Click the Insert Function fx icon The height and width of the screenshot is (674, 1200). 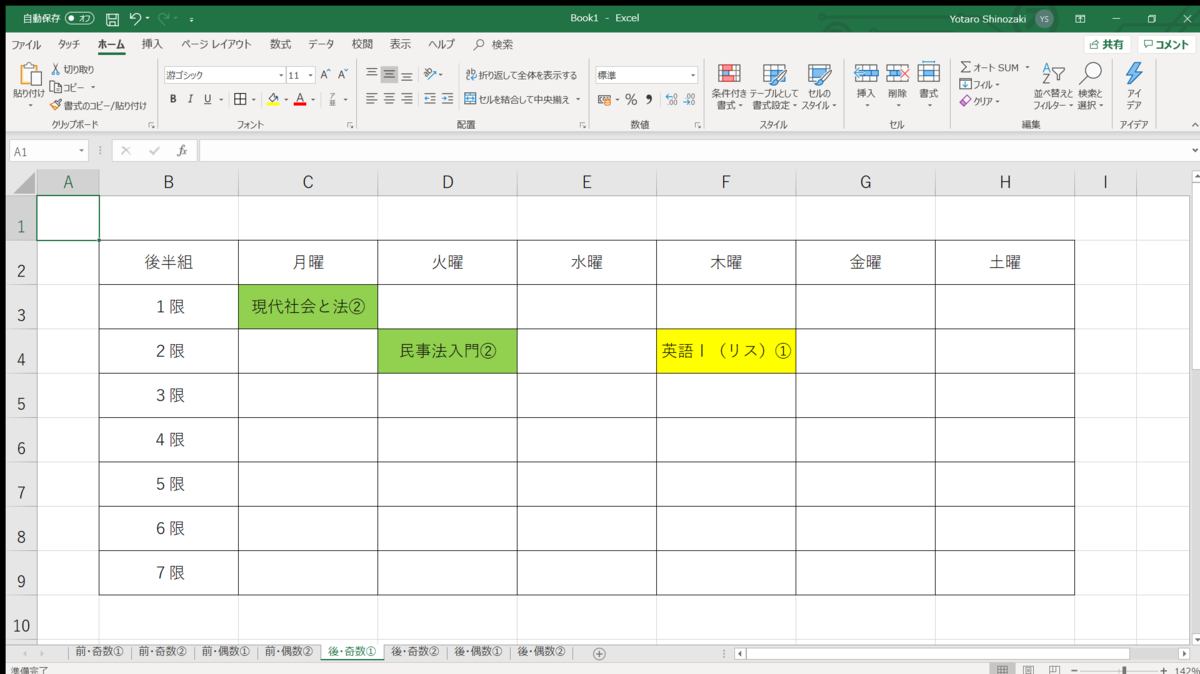182,151
